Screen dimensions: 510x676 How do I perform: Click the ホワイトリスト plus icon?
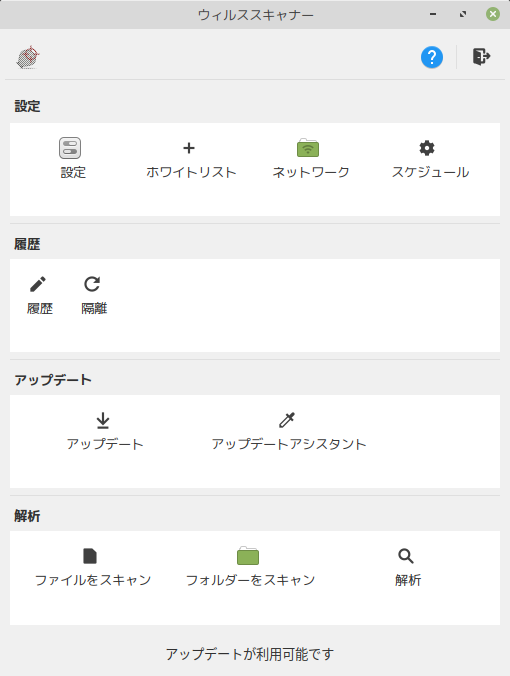coord(189,148)
